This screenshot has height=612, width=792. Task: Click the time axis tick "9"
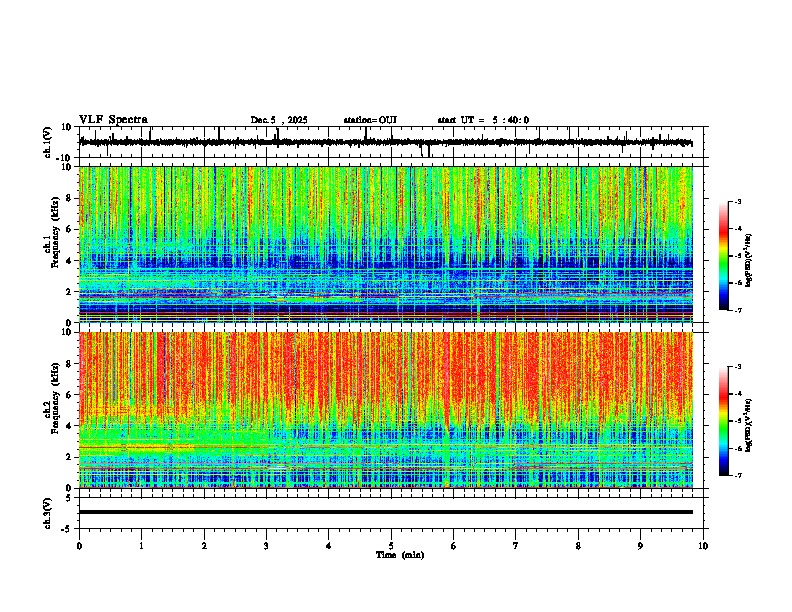(x=640, y=546)
